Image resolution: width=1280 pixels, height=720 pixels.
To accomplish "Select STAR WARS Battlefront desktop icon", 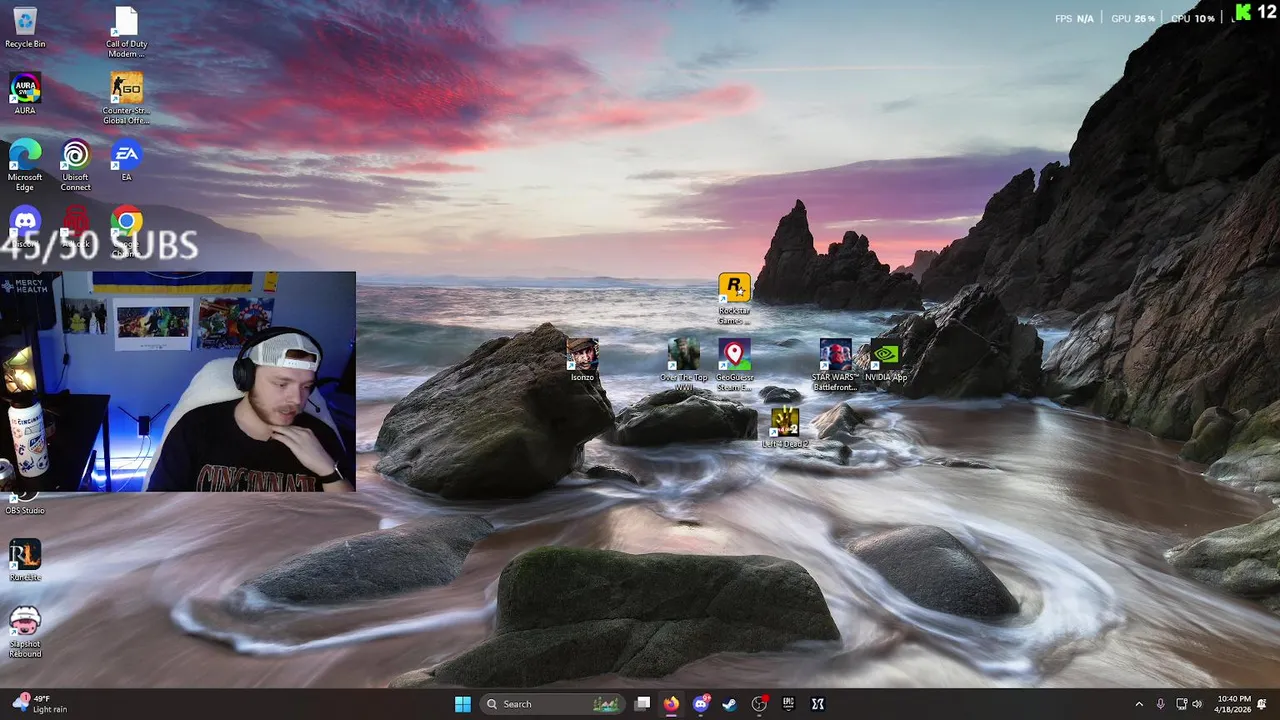I will [x=835, y=365].
